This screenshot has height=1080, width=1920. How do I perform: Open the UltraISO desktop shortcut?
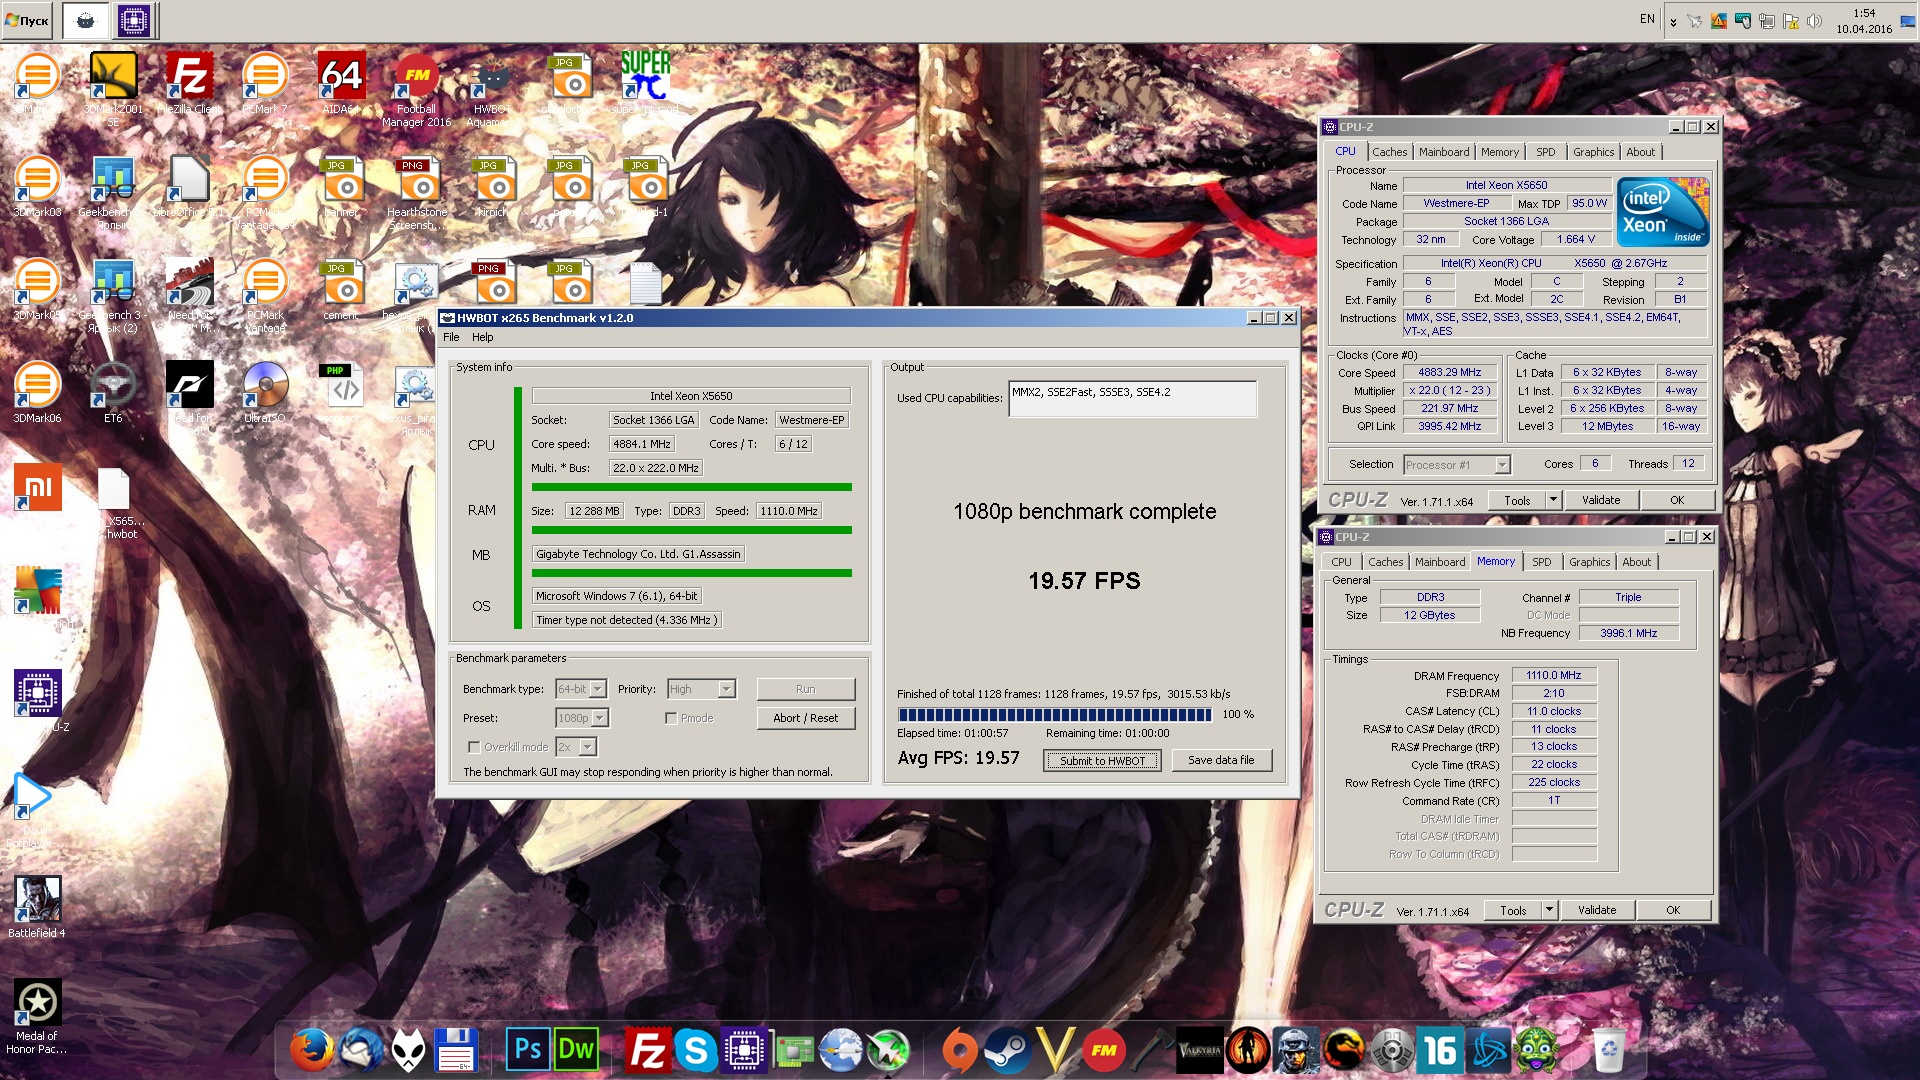[x=265, y=386]
